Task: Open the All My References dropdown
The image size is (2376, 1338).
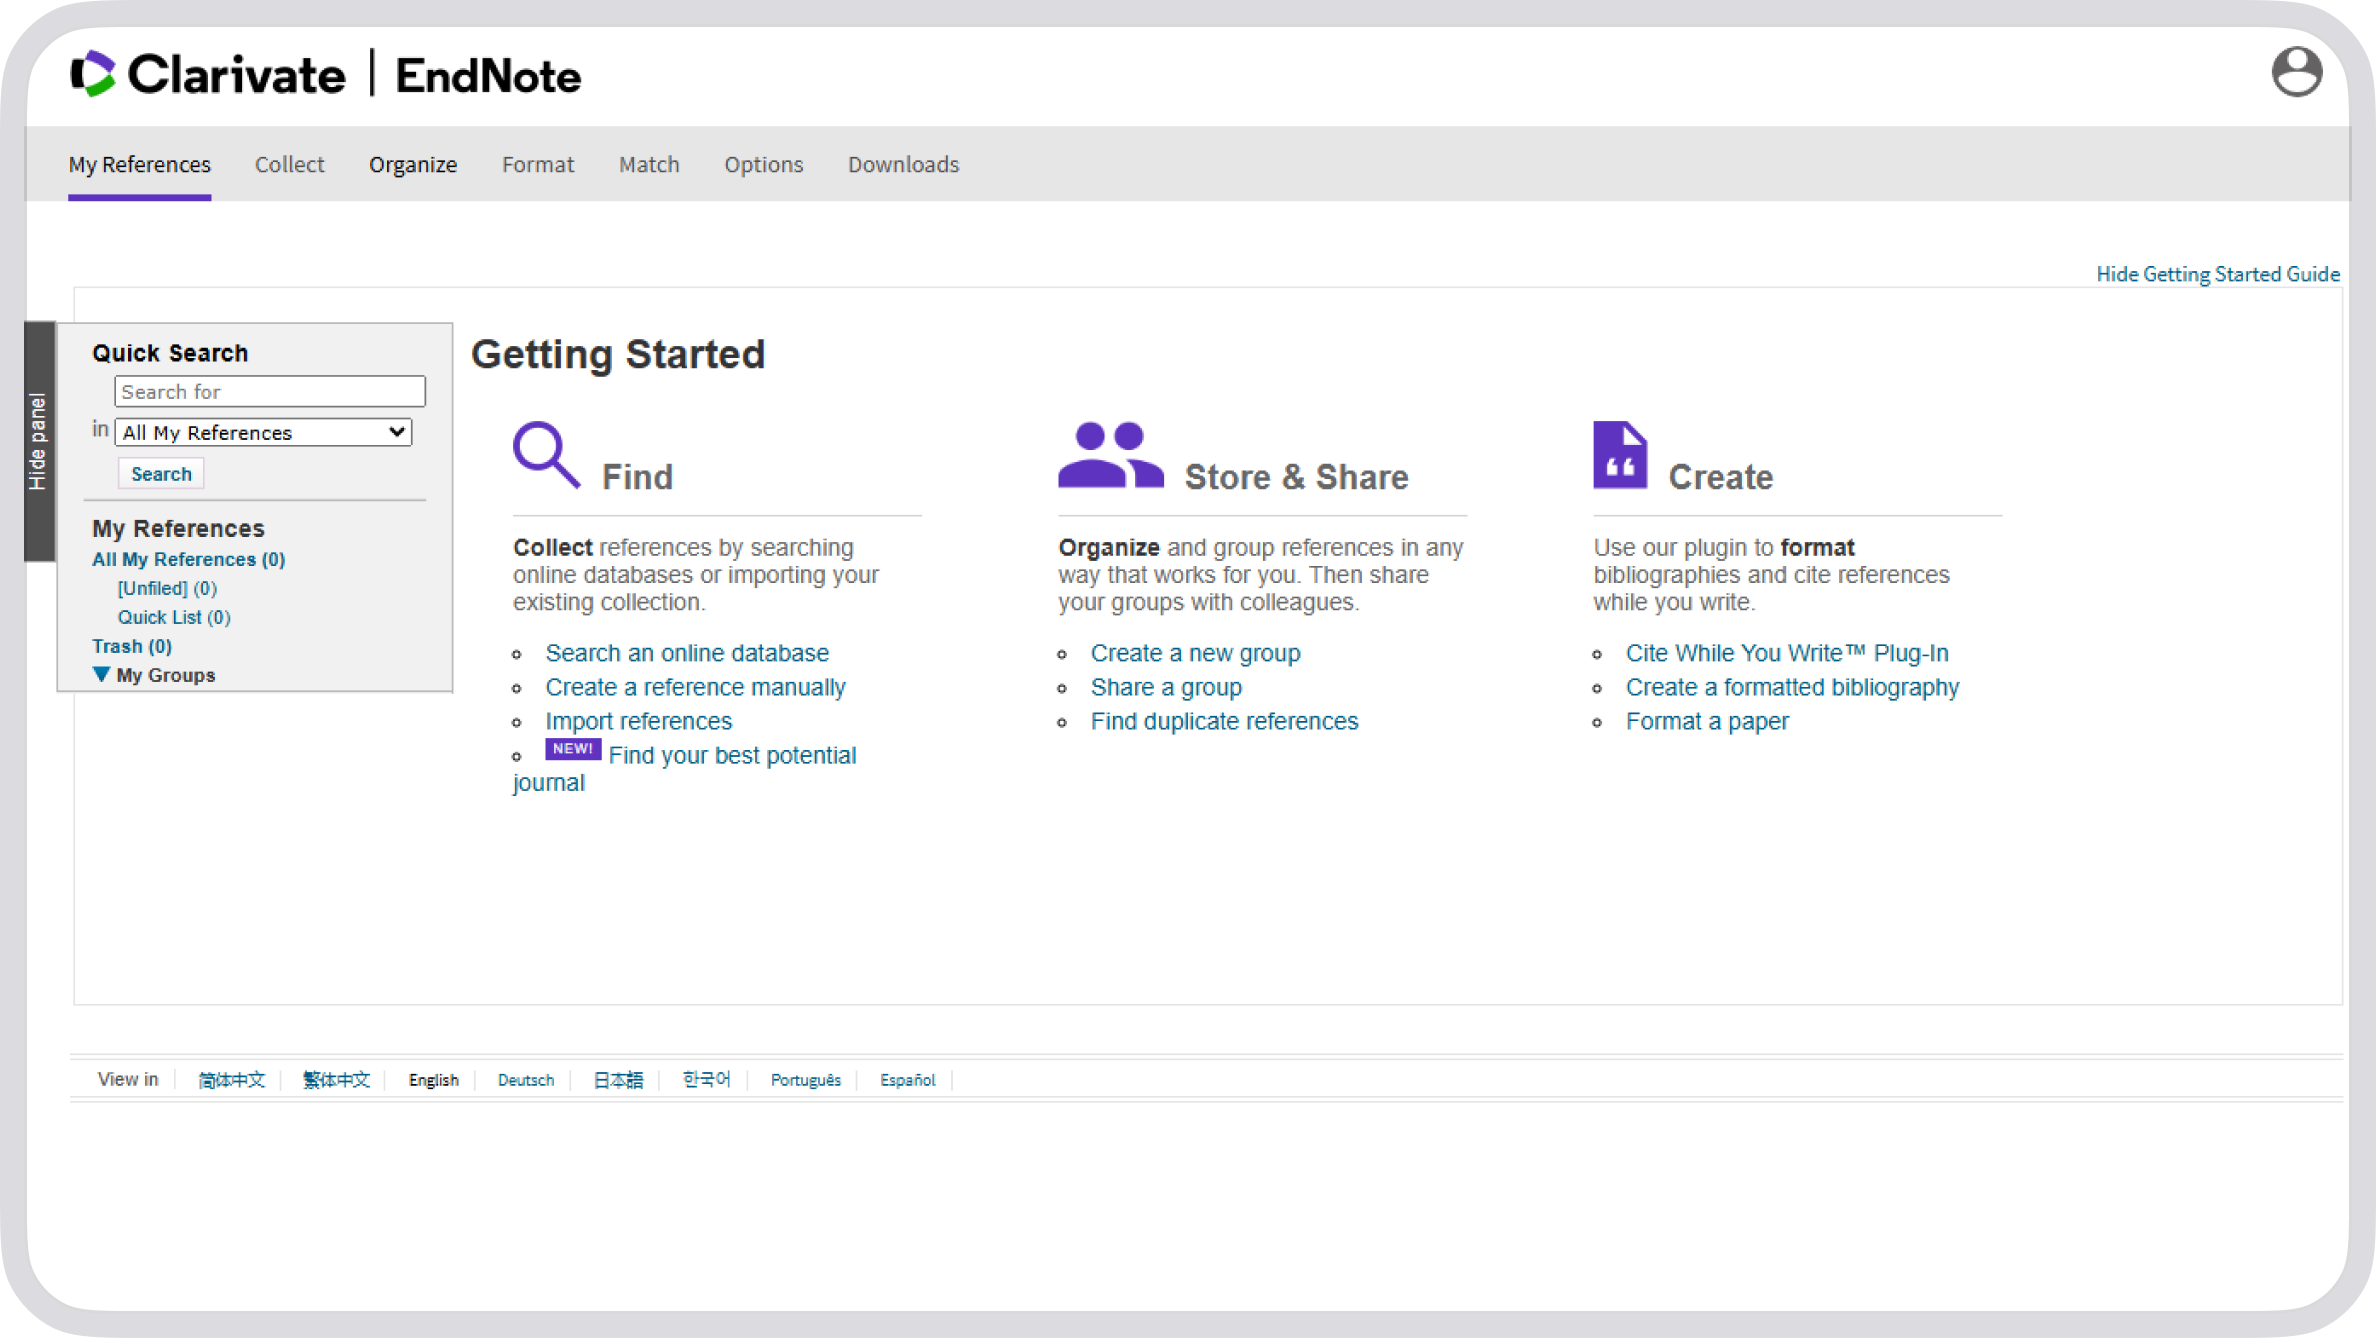Action: click(x=263, y=432)
